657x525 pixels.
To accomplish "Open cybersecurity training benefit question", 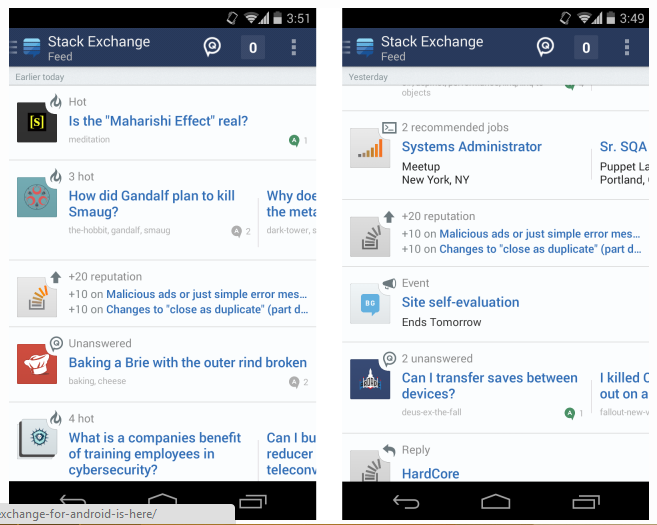I will click(155, 454).
